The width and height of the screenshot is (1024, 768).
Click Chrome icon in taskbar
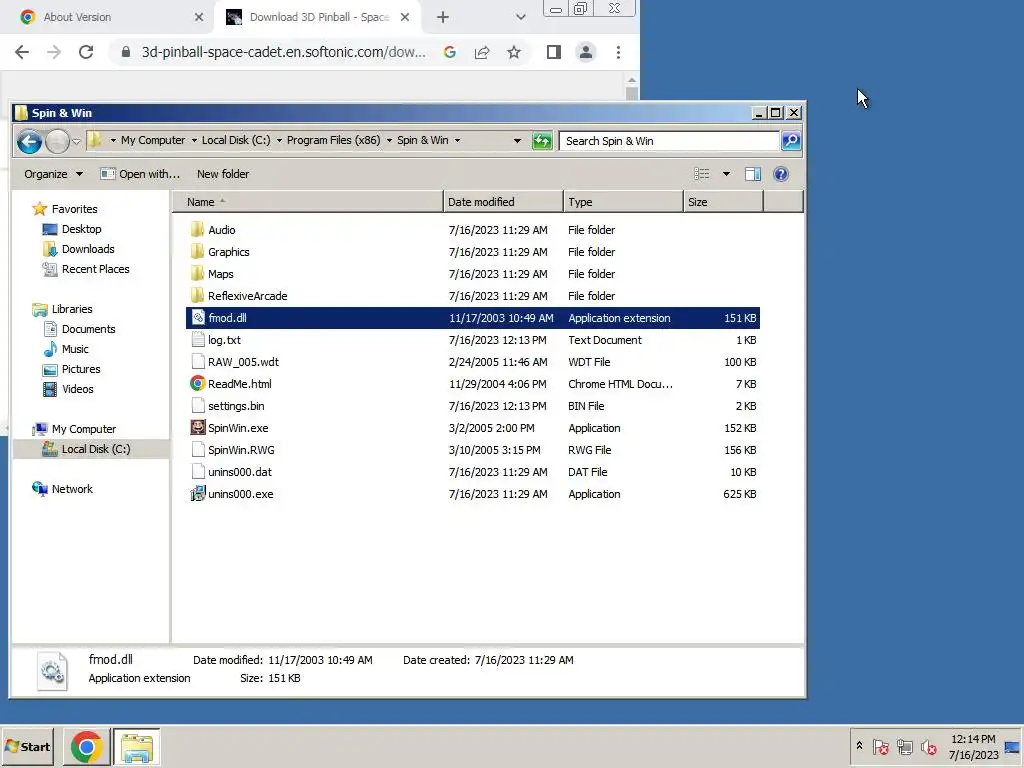(x=86, y=747)
